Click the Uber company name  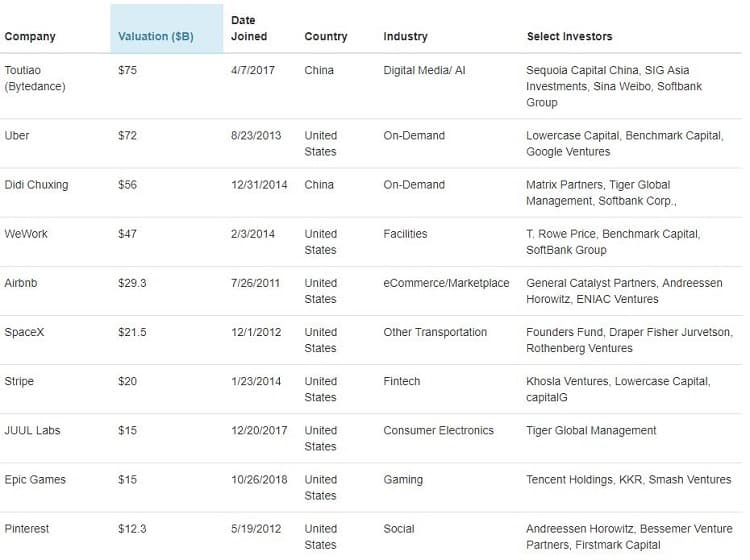click(x=17, y=136)
